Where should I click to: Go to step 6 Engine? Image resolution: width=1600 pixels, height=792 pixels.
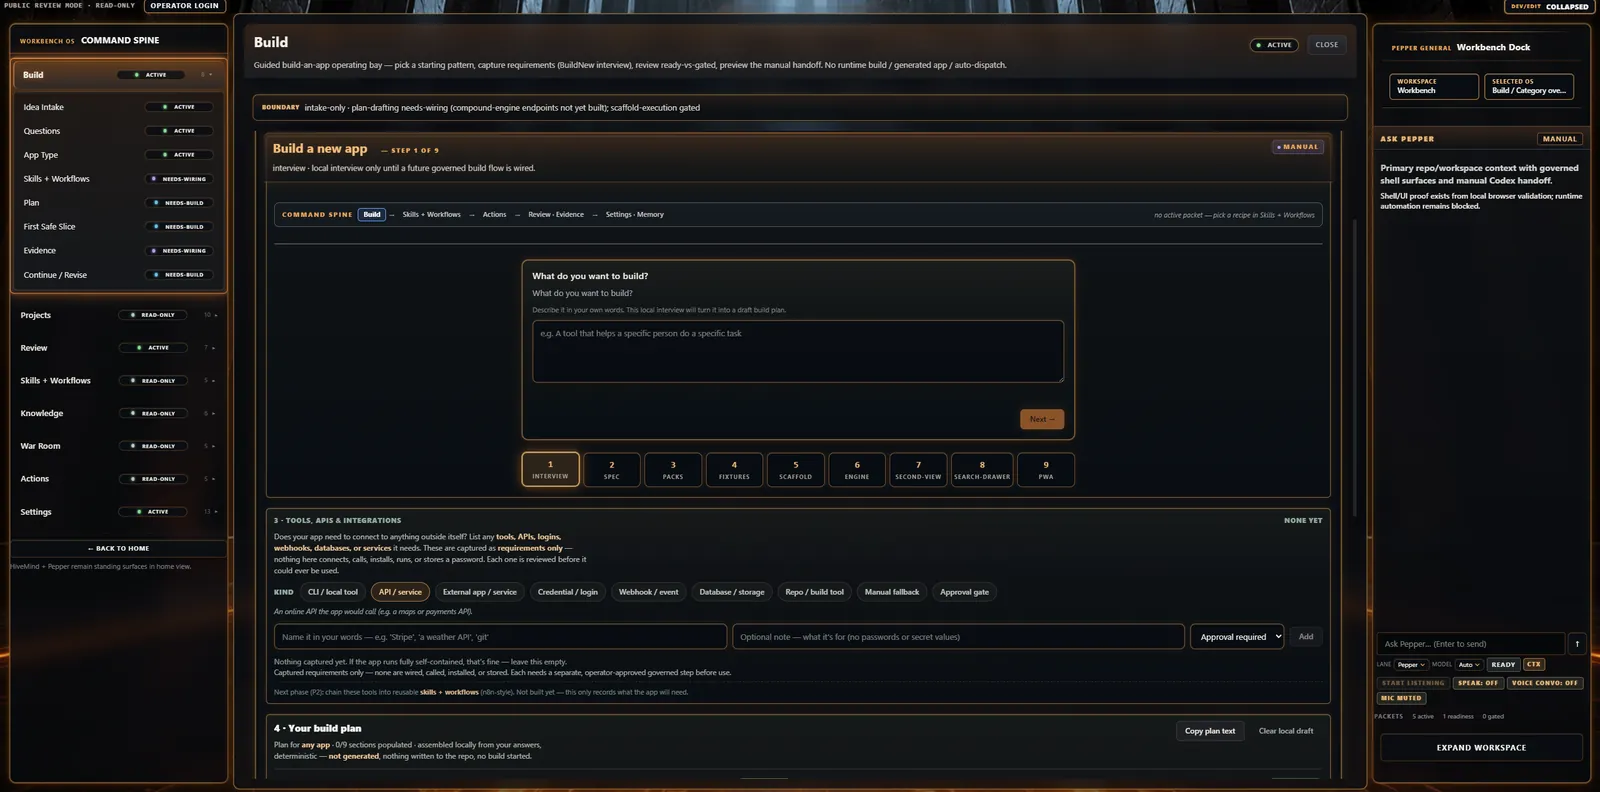(x=857, y=470)
